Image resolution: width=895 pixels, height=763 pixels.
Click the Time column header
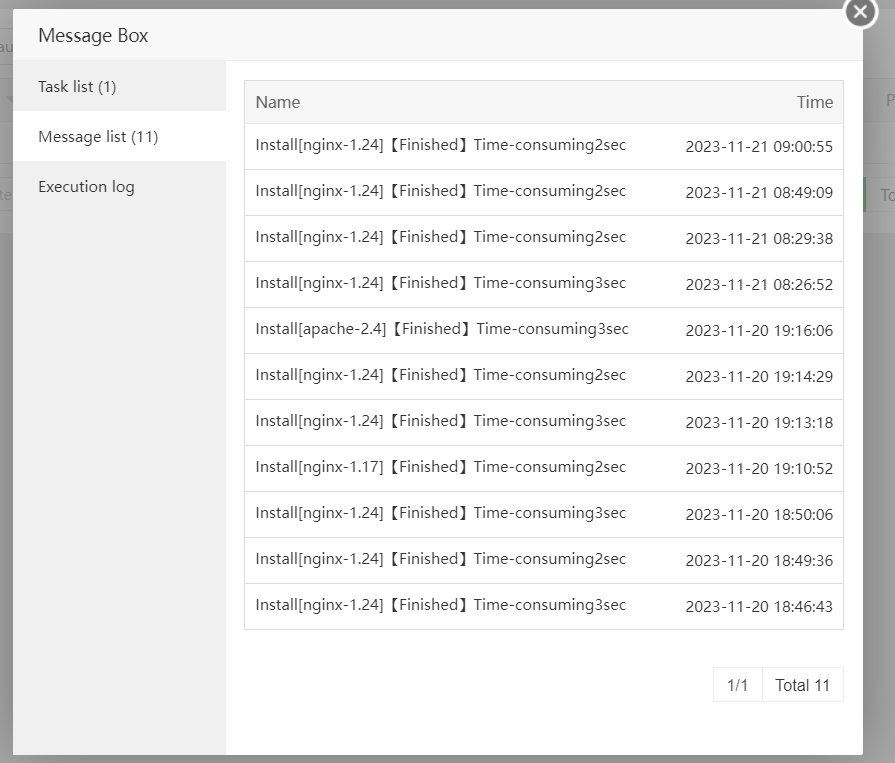(x=814, y=102)
